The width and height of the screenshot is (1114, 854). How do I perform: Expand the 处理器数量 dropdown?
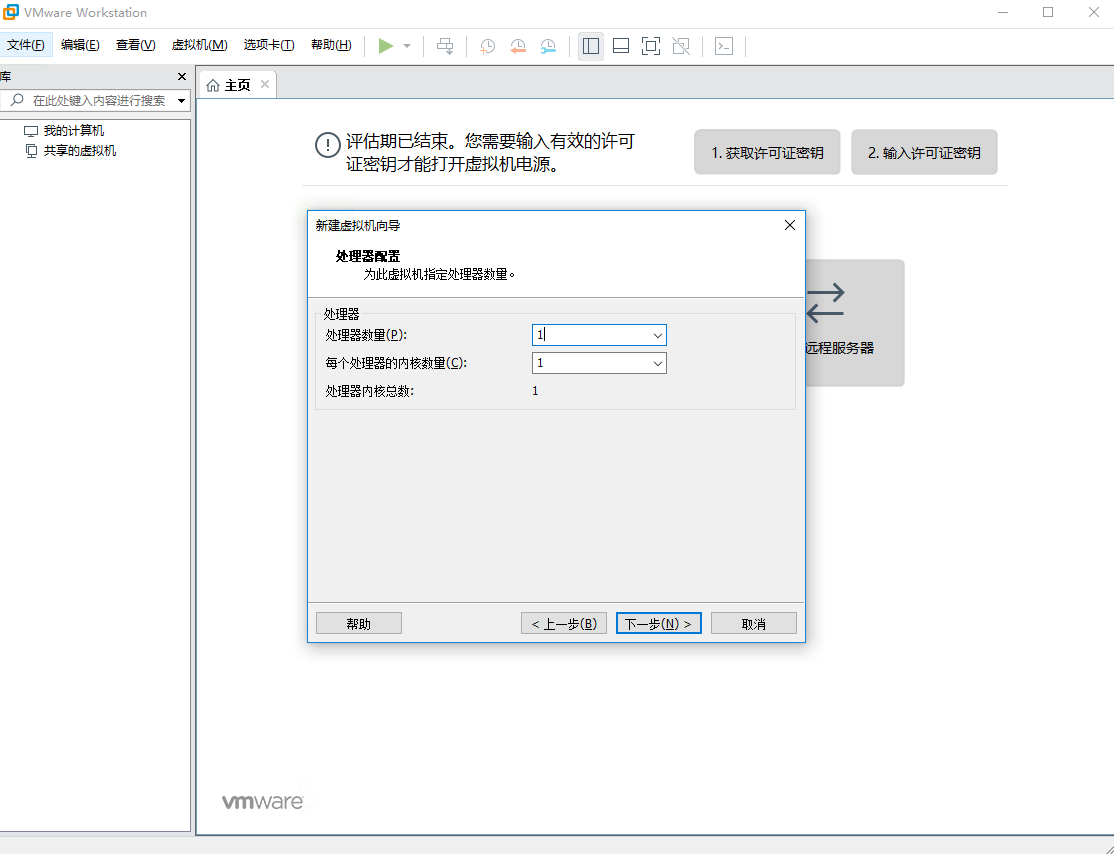tap(657, 335)
